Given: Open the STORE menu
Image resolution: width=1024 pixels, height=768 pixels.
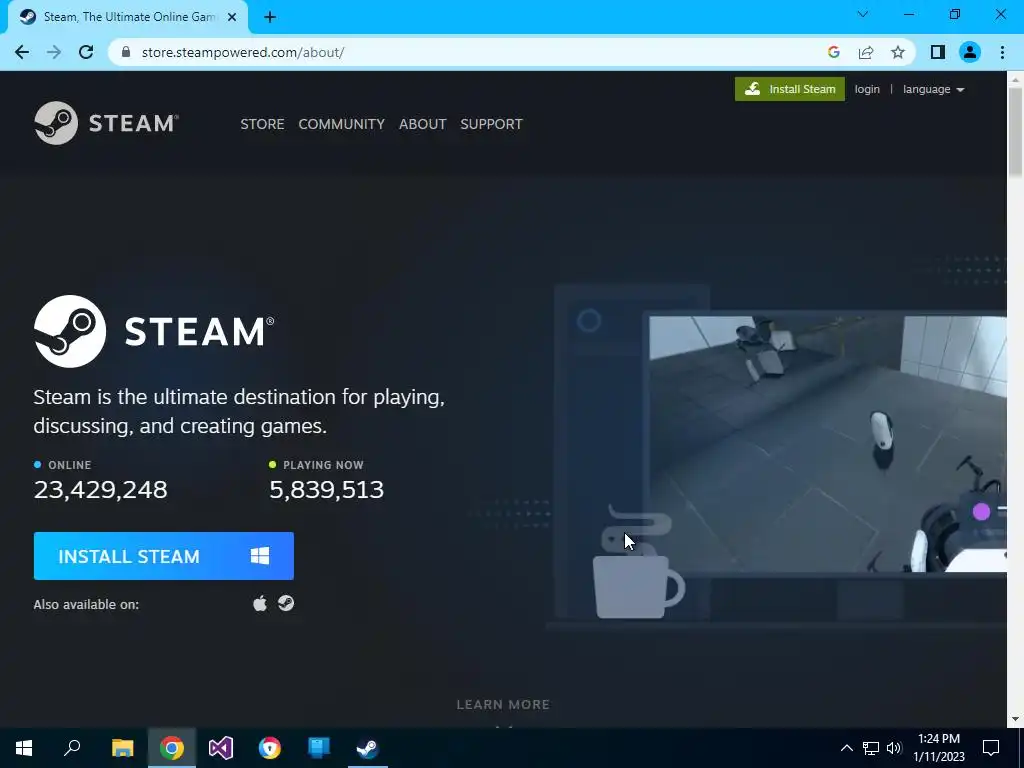Looking at the screenshot, I should pos(262,124).
